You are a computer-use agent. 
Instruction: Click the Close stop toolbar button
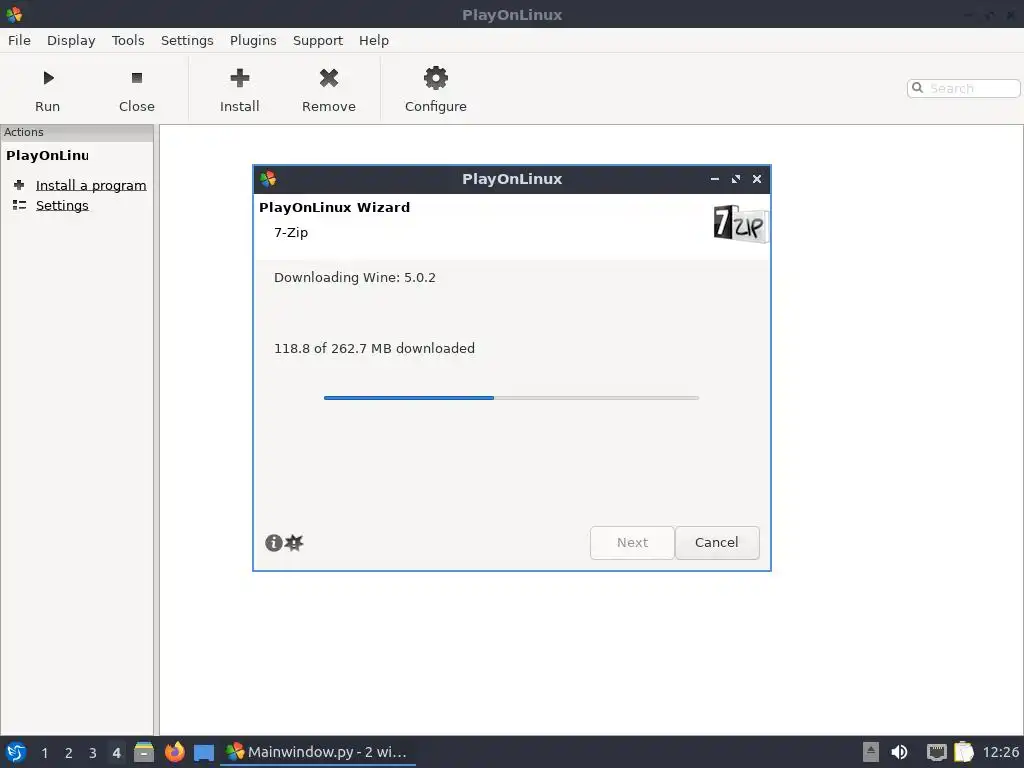pyautogui.click(x=136, y=90)
